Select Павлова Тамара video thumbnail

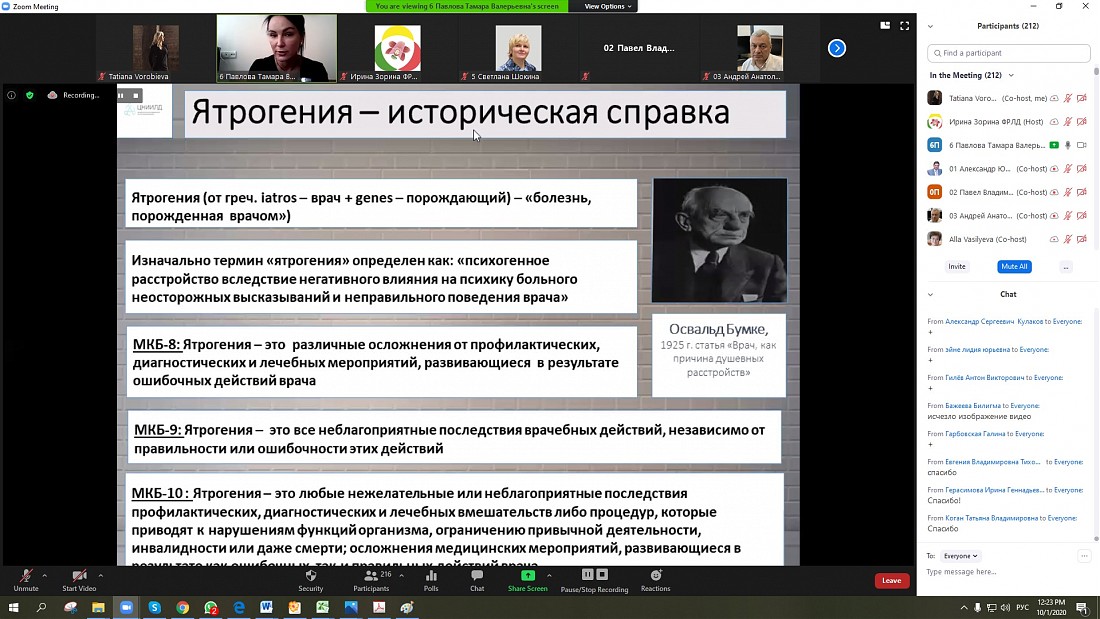[276, 48]
